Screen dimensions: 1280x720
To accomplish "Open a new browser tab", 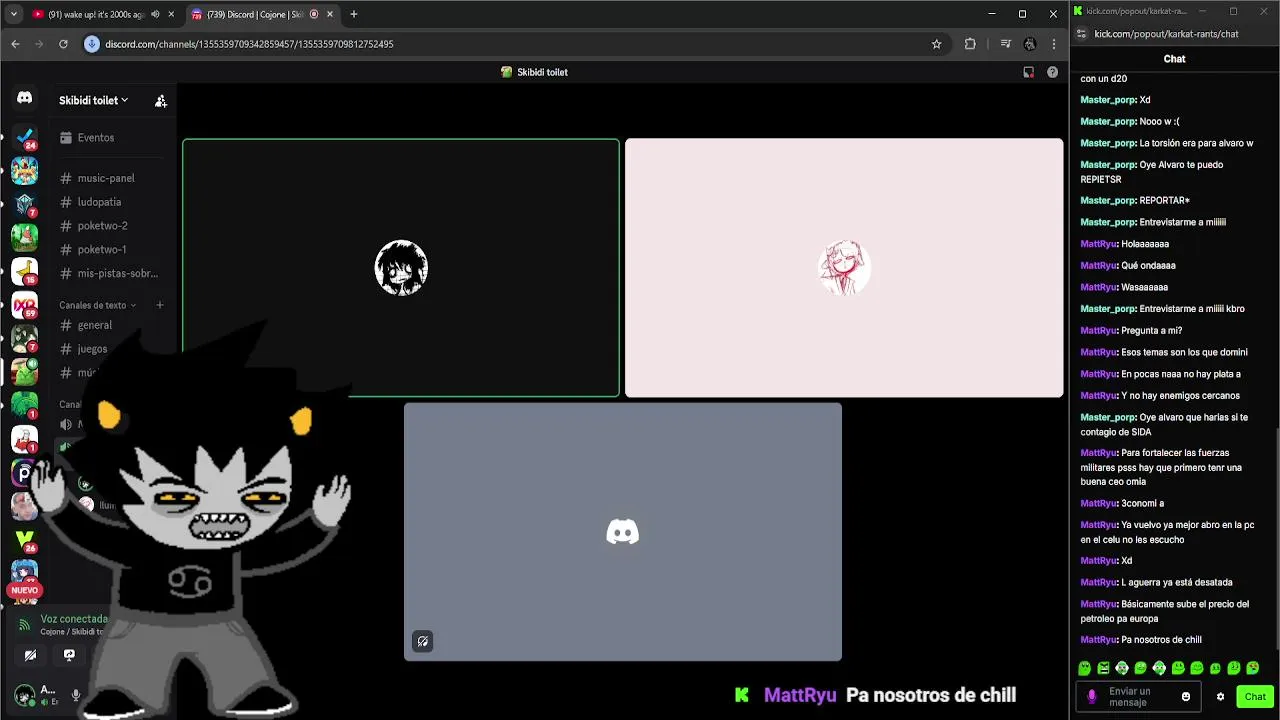I will click(x=354, y=14).
